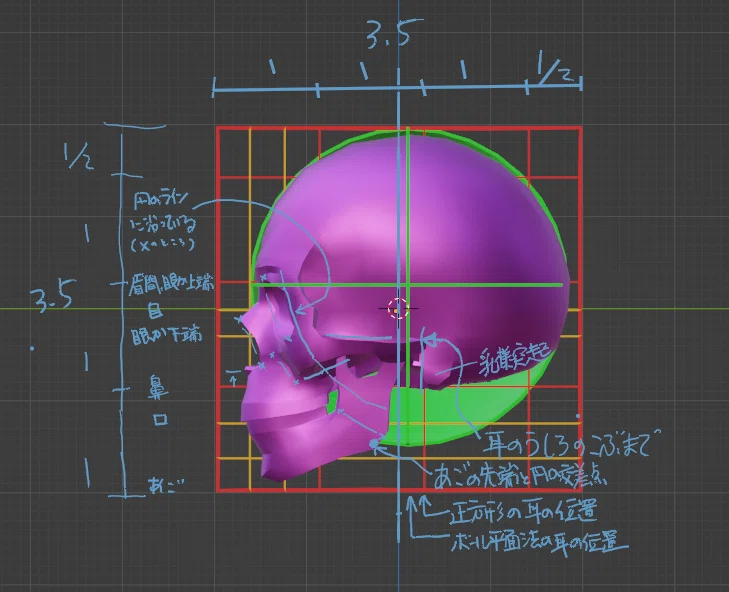
Task: Click the blue dot at jaw-circle intersection
Action: (x=374, y=444)
